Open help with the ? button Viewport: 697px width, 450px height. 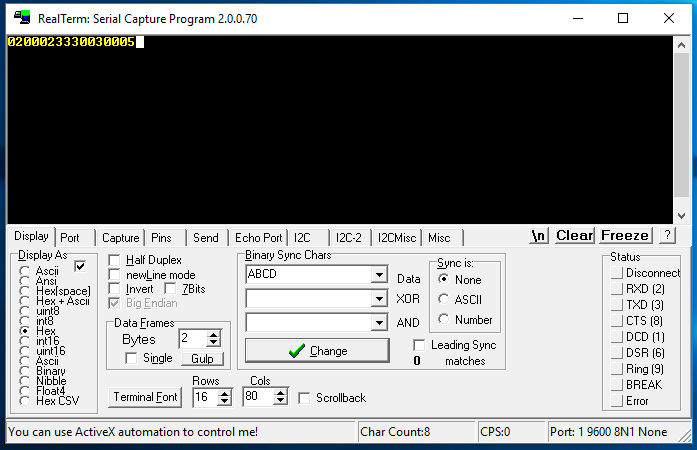pos(667,236)
